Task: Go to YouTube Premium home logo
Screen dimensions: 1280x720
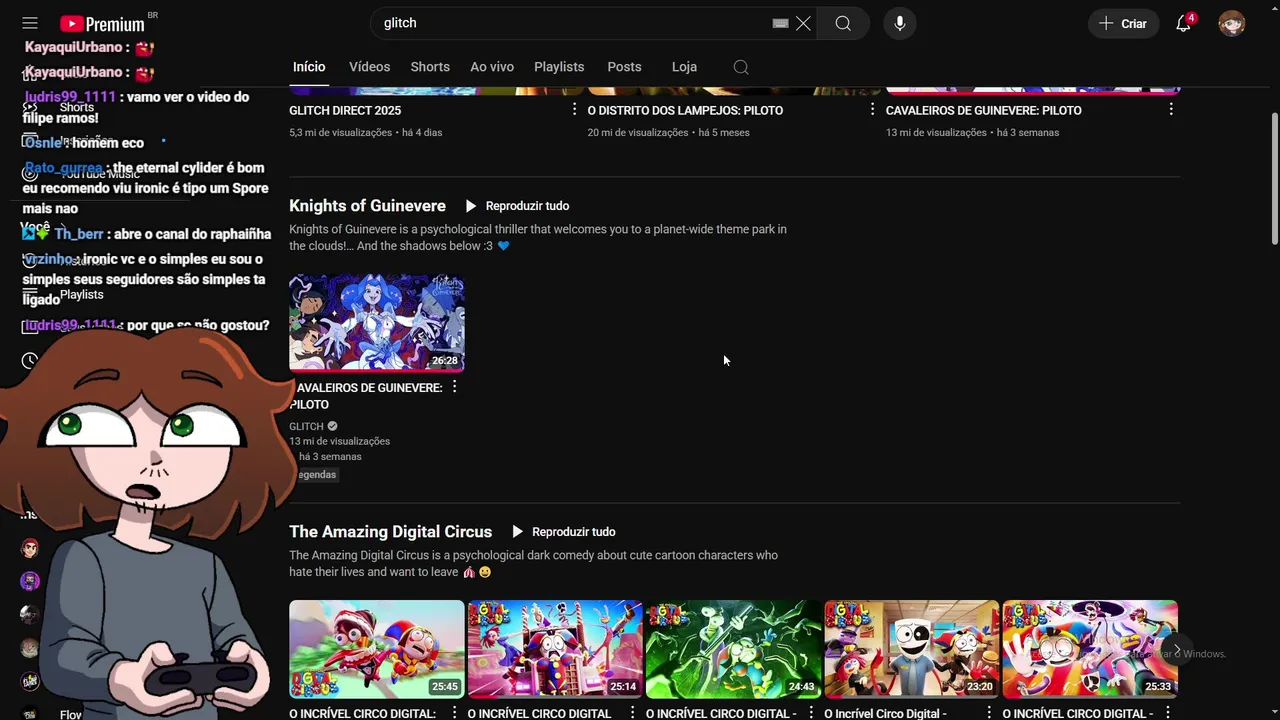Action: click(x=103, y=23)
